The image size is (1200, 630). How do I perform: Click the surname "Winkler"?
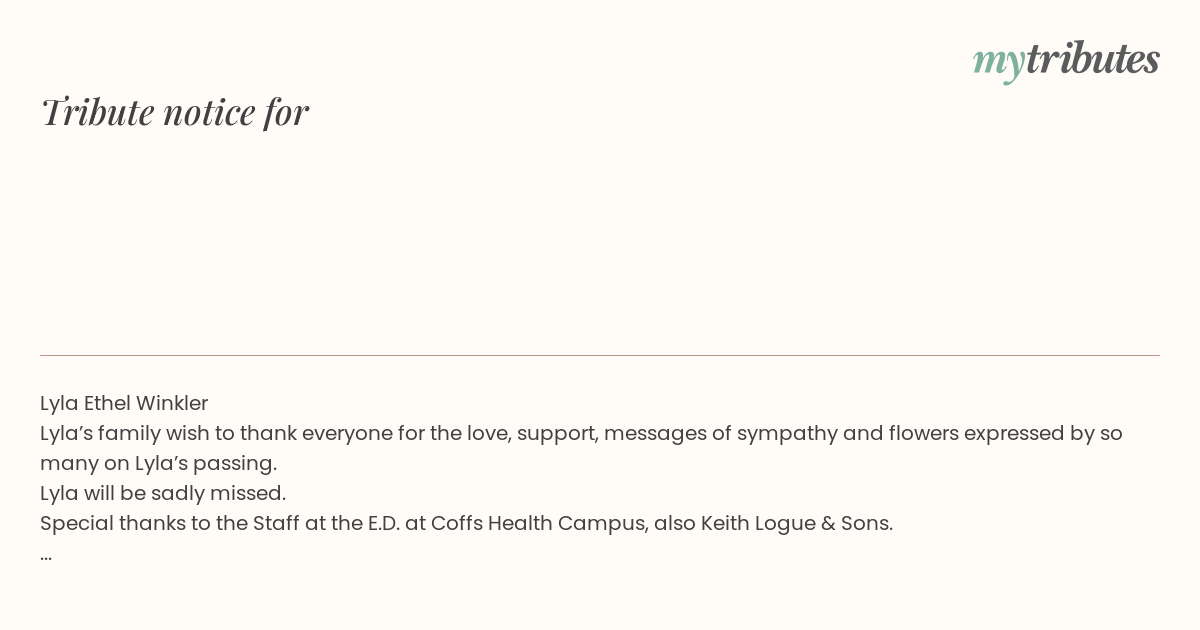click(172, 403)
